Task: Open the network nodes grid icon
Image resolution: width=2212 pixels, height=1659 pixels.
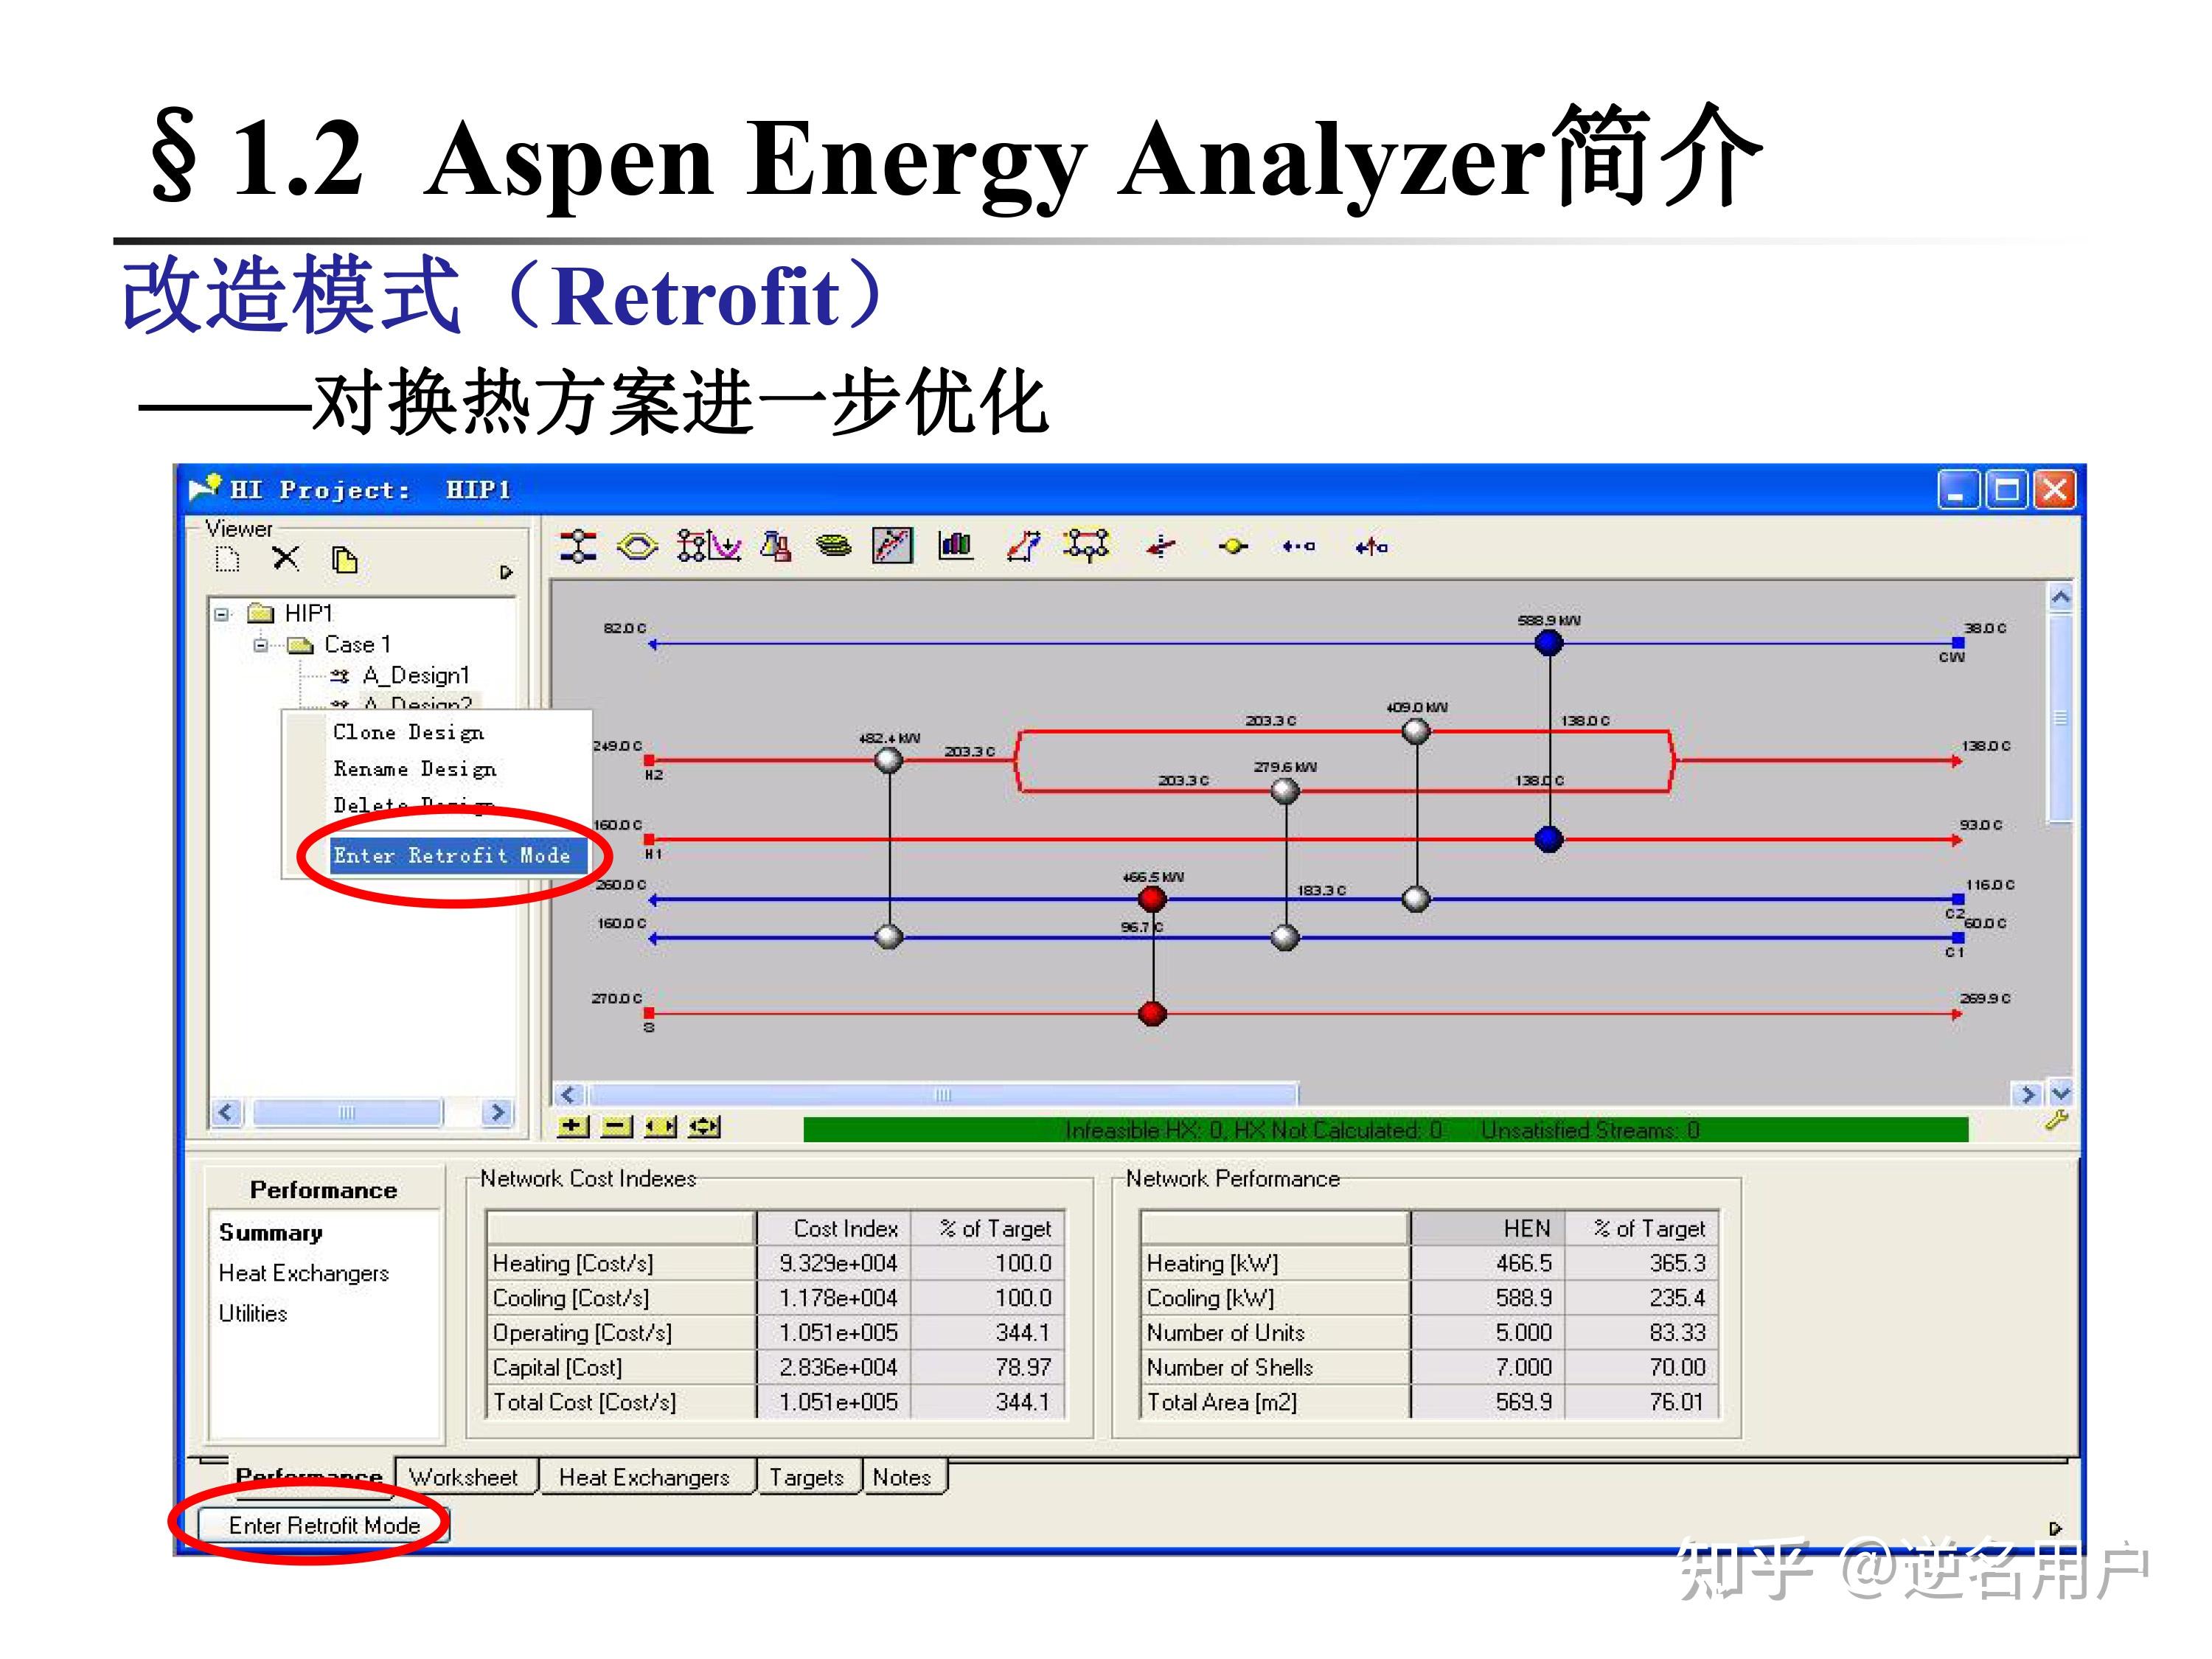Action: tap(692, 546)
